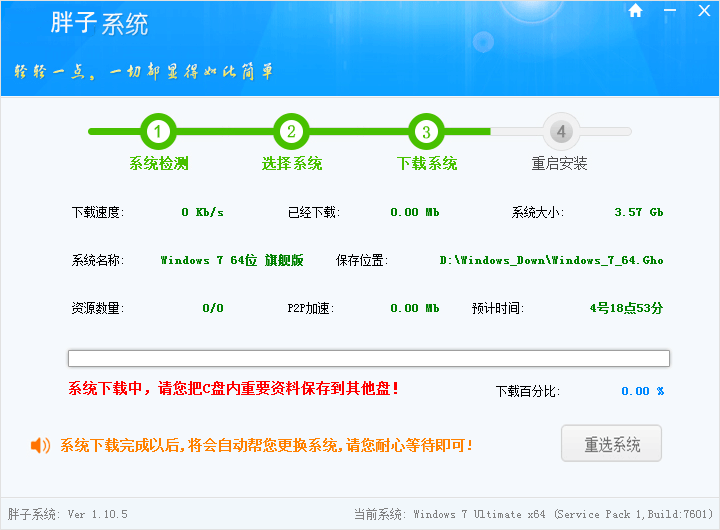Minimize the 胖子系统 window
This screenshot has height=530, width=720.
(669, 11)
